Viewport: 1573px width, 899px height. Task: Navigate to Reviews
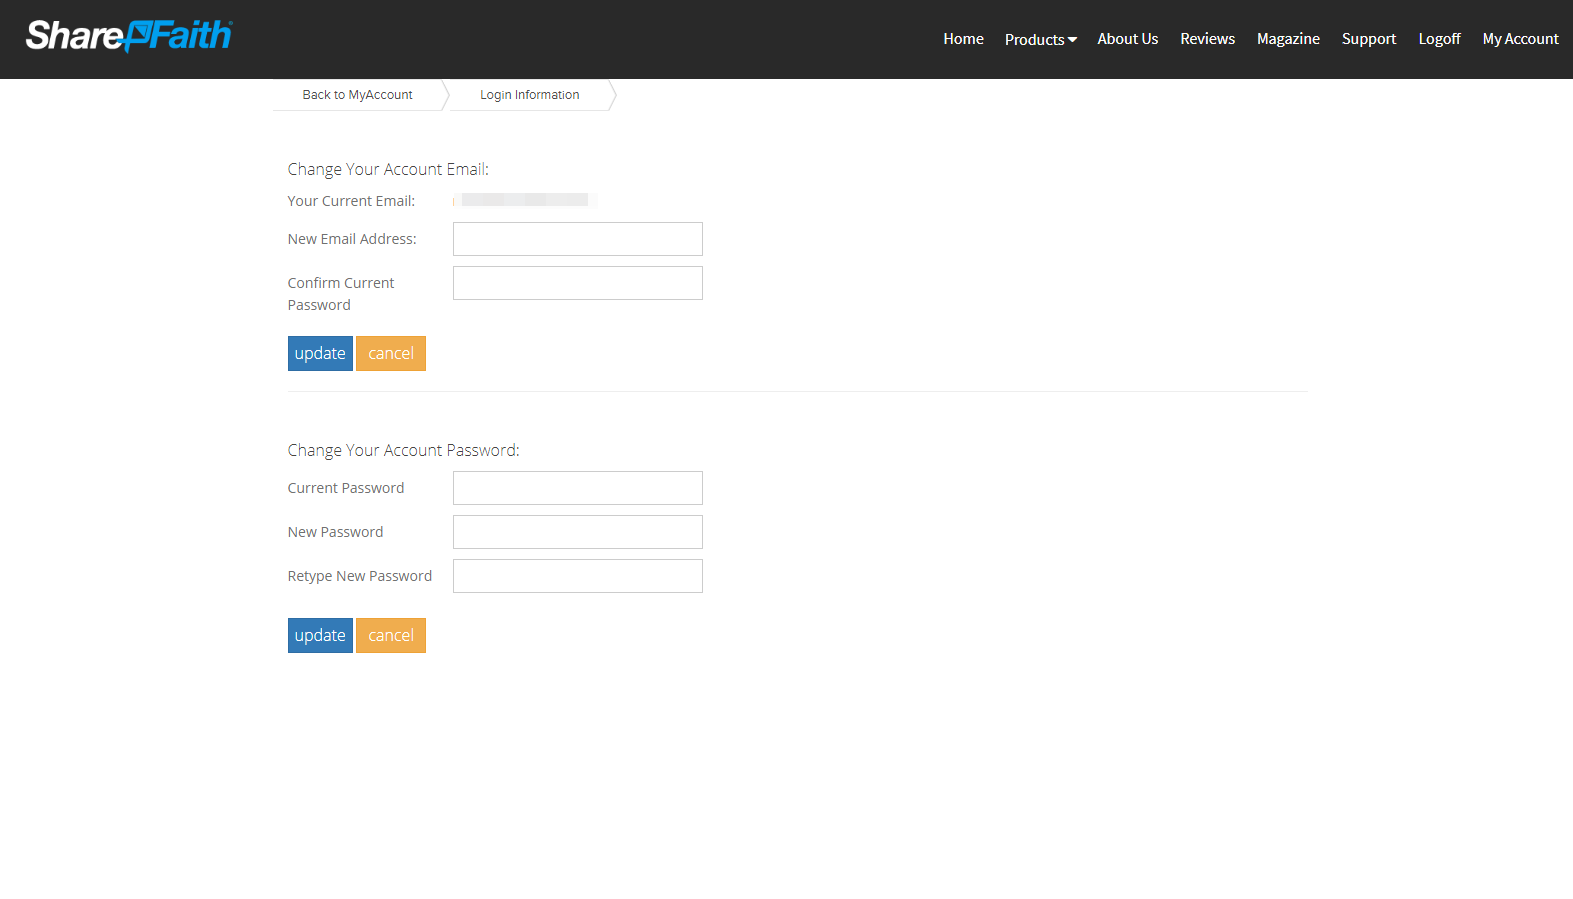tap(1207, 39)
